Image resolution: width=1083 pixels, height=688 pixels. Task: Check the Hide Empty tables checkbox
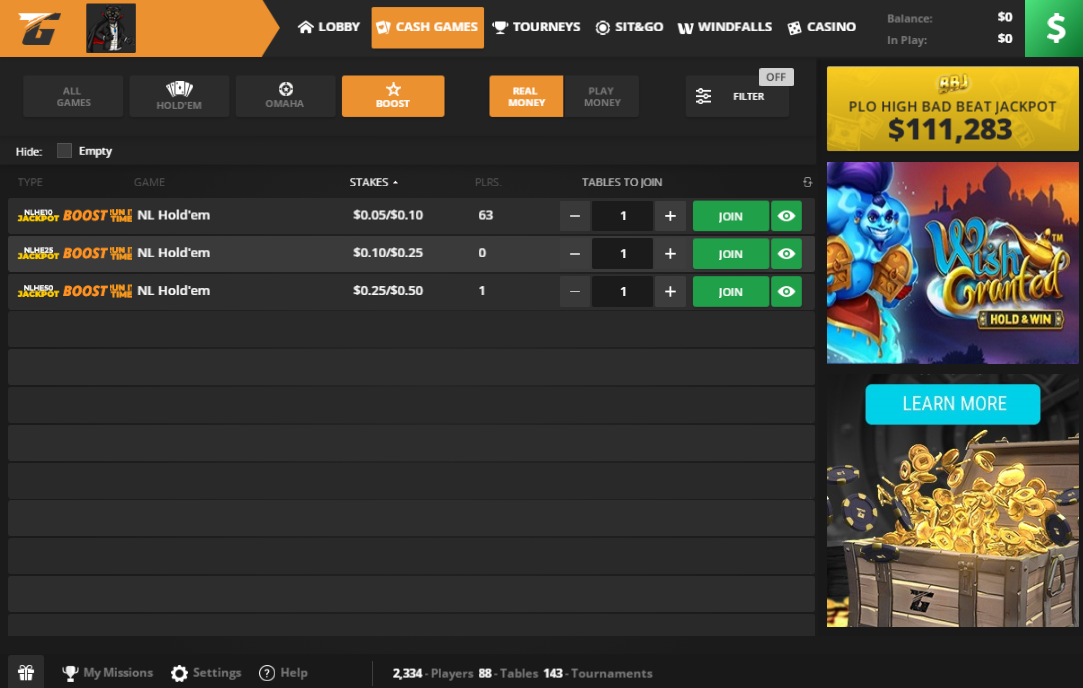point(64,151)
